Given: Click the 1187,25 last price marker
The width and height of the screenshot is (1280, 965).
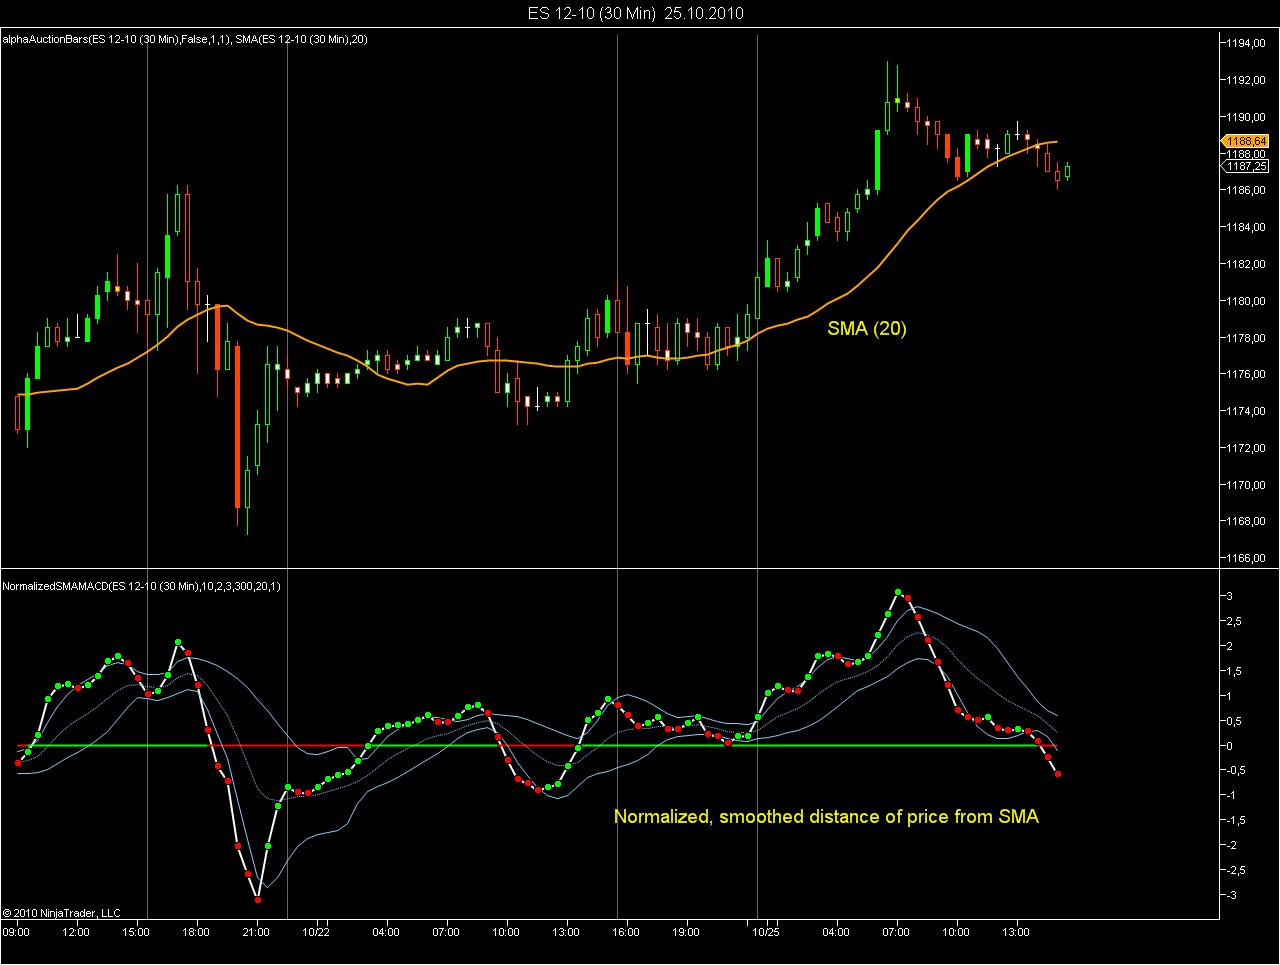Looking at the screenshot, I should [x=1246, y=167].
